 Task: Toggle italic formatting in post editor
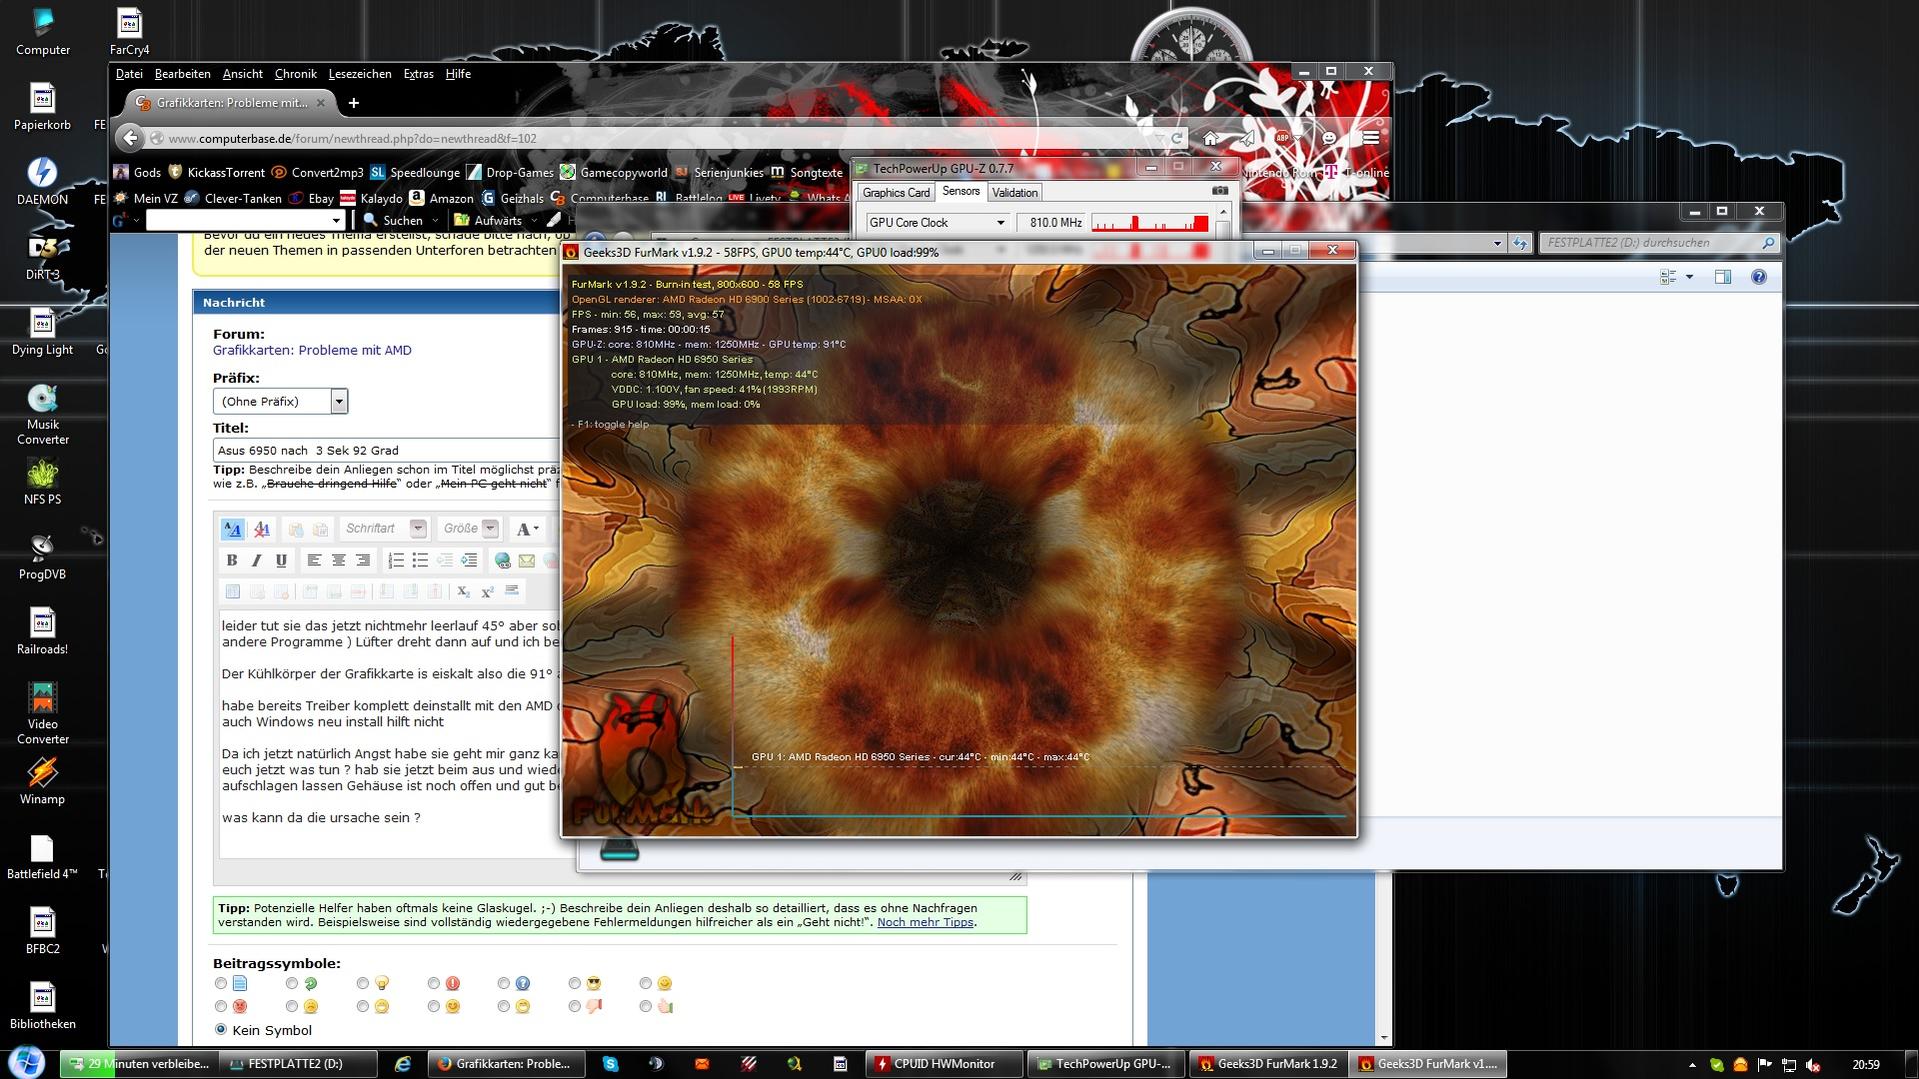pos(256,561)
